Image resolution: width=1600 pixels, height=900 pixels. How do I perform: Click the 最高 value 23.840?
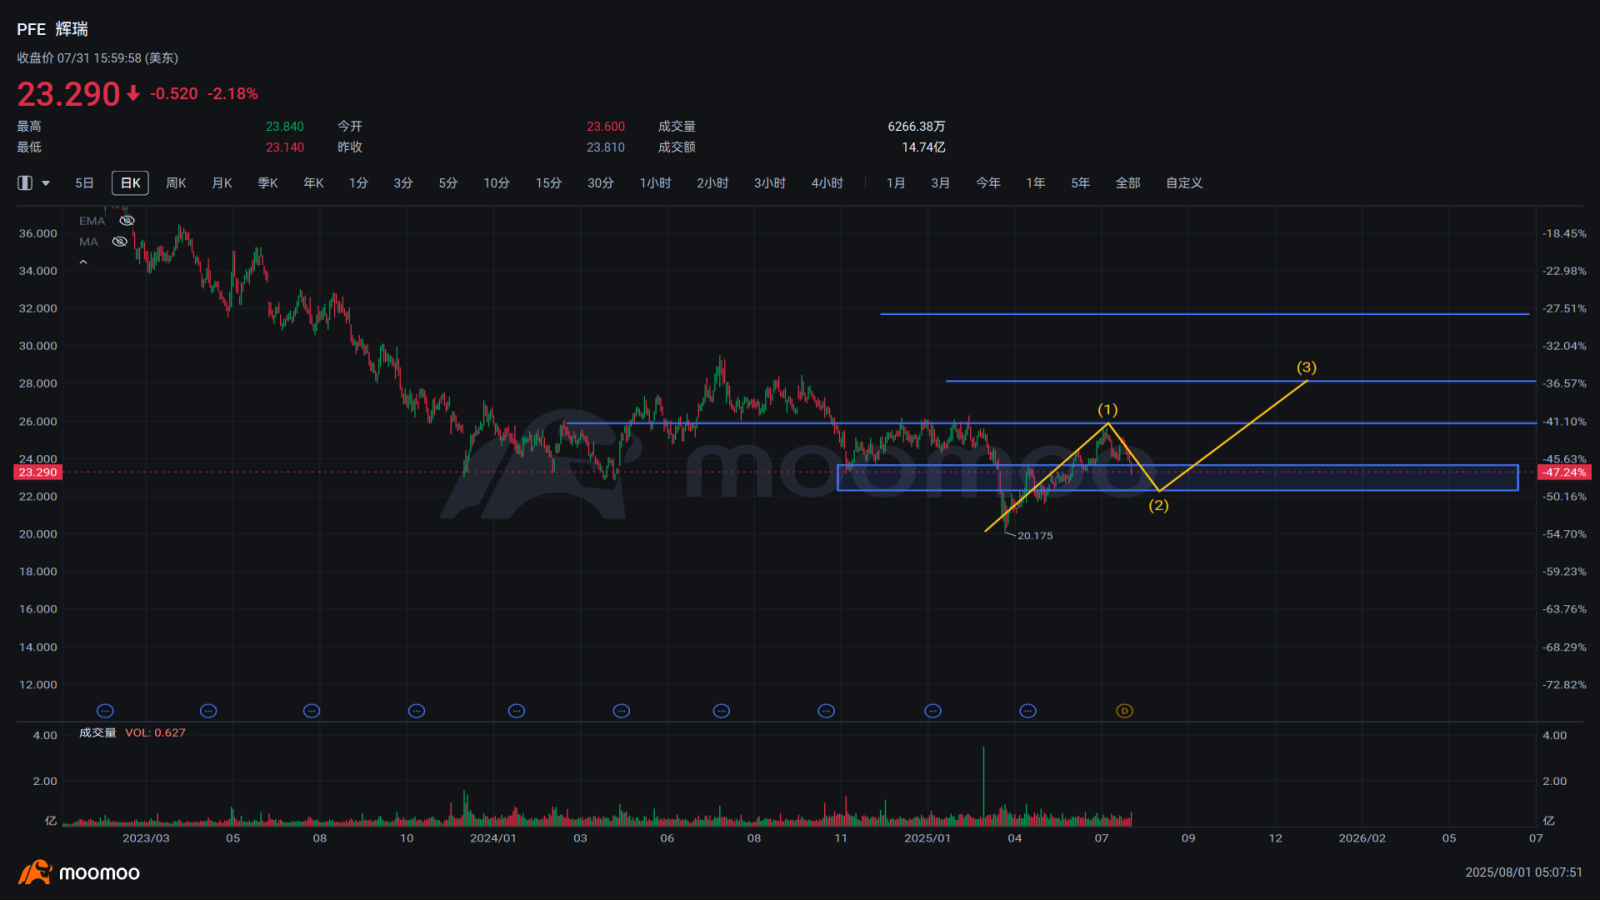(285, 127)
